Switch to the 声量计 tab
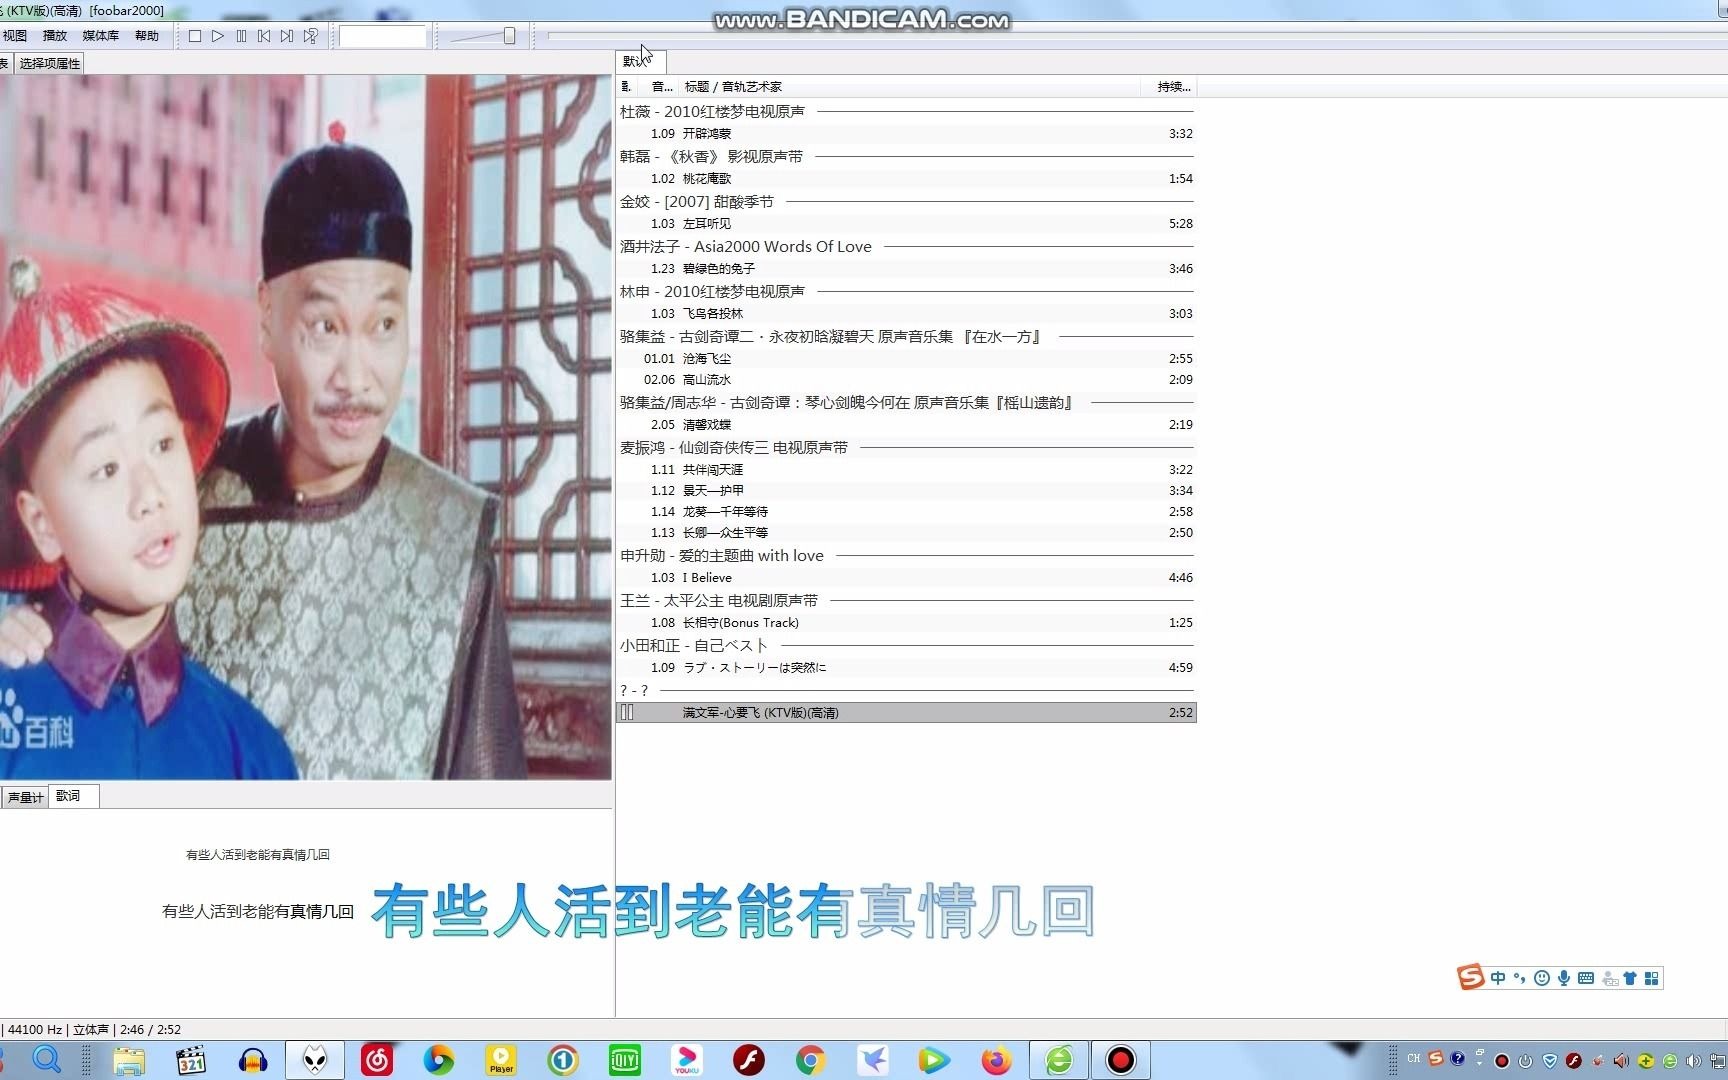Screen dimensions: 1728x1080 [25, 797]
